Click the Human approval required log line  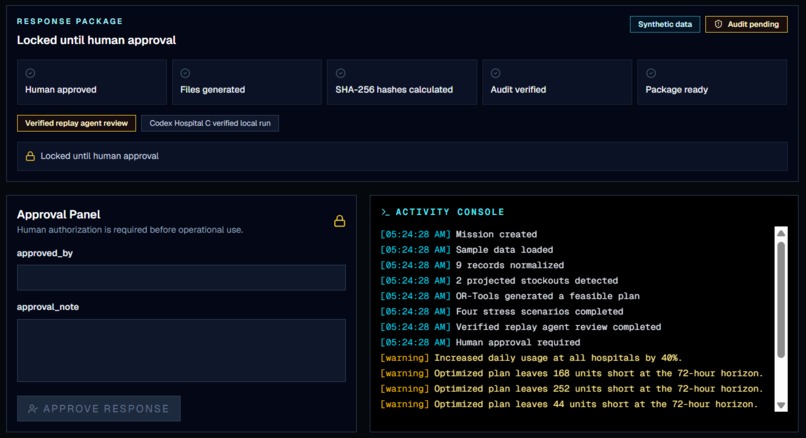(480, 342)
